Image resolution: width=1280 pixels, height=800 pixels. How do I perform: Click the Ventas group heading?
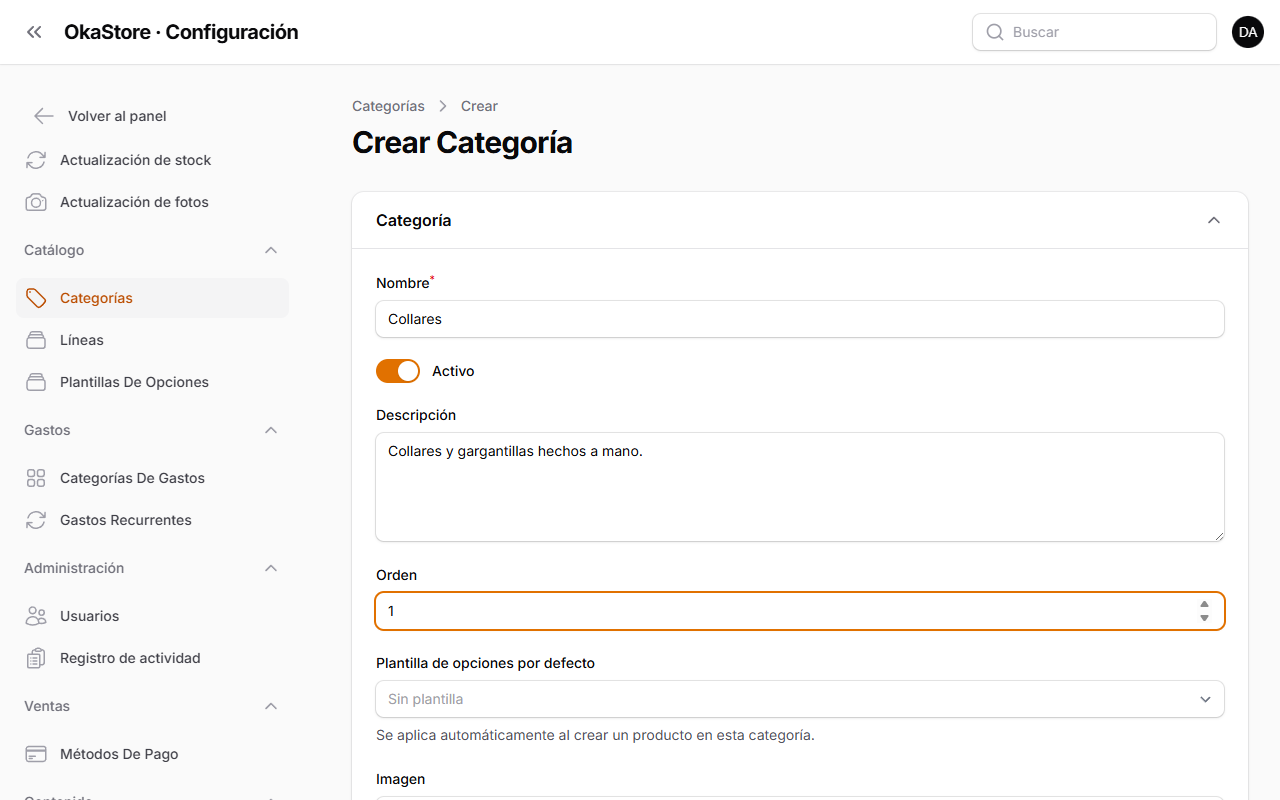coord(47,706)
